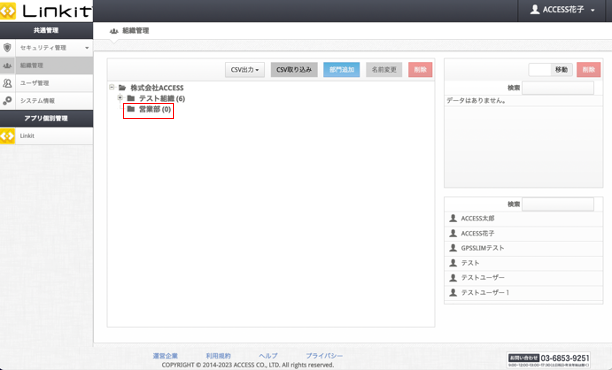Open ユーザ管理 from the sidebar
Image resolution: width=612 pixels, height=370 pixels.
46,83
